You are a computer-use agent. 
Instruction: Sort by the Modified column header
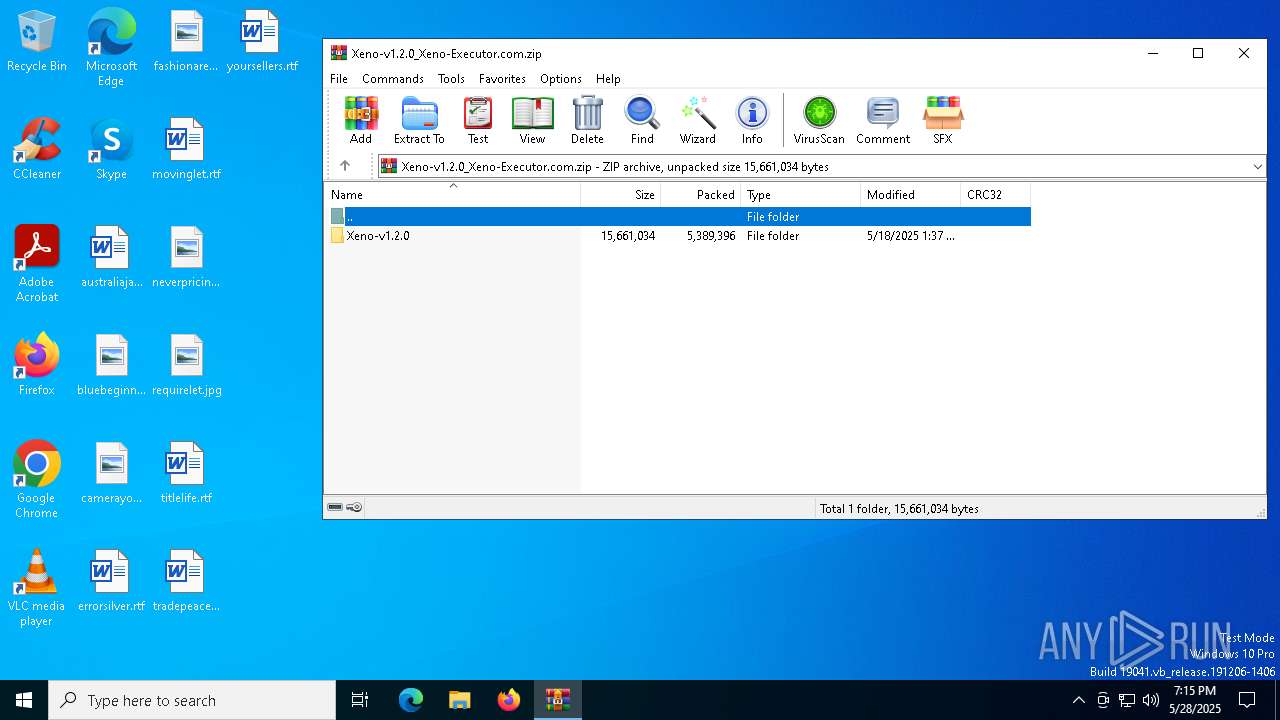911,195
